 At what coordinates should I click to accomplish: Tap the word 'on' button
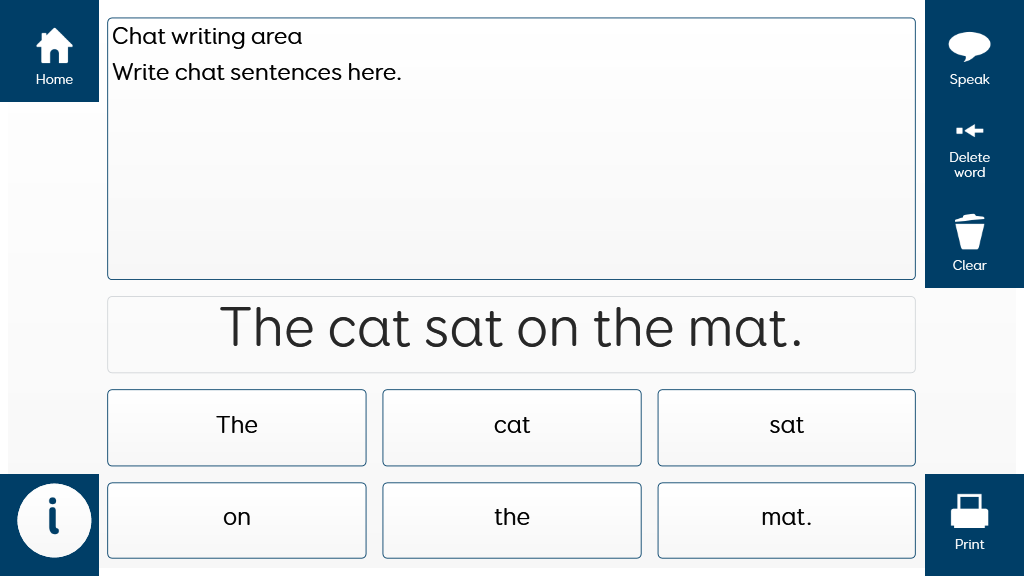(x=237, y=520)
